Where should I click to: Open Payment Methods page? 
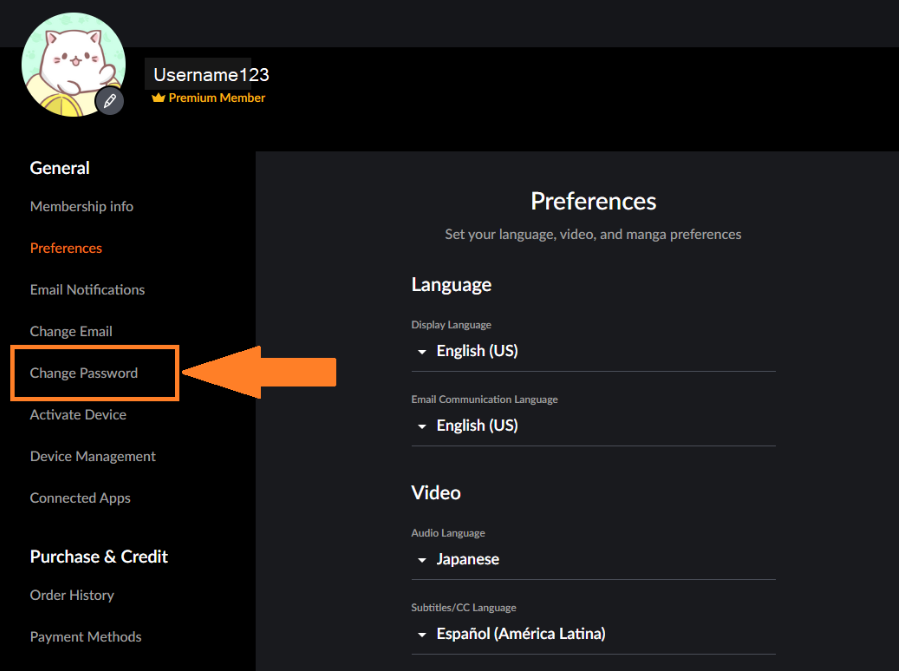coord(85,637)
